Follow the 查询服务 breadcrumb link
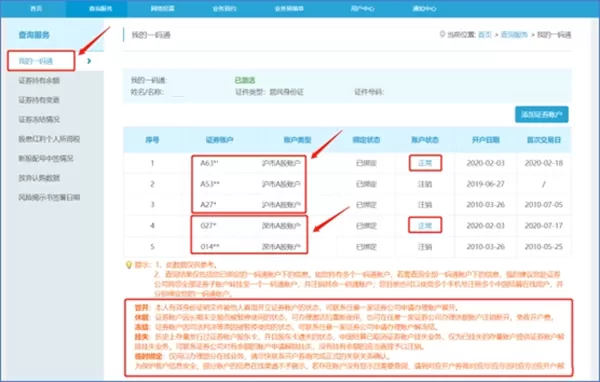The width and height of the screenshot is (600, 382). pos(514,35)
